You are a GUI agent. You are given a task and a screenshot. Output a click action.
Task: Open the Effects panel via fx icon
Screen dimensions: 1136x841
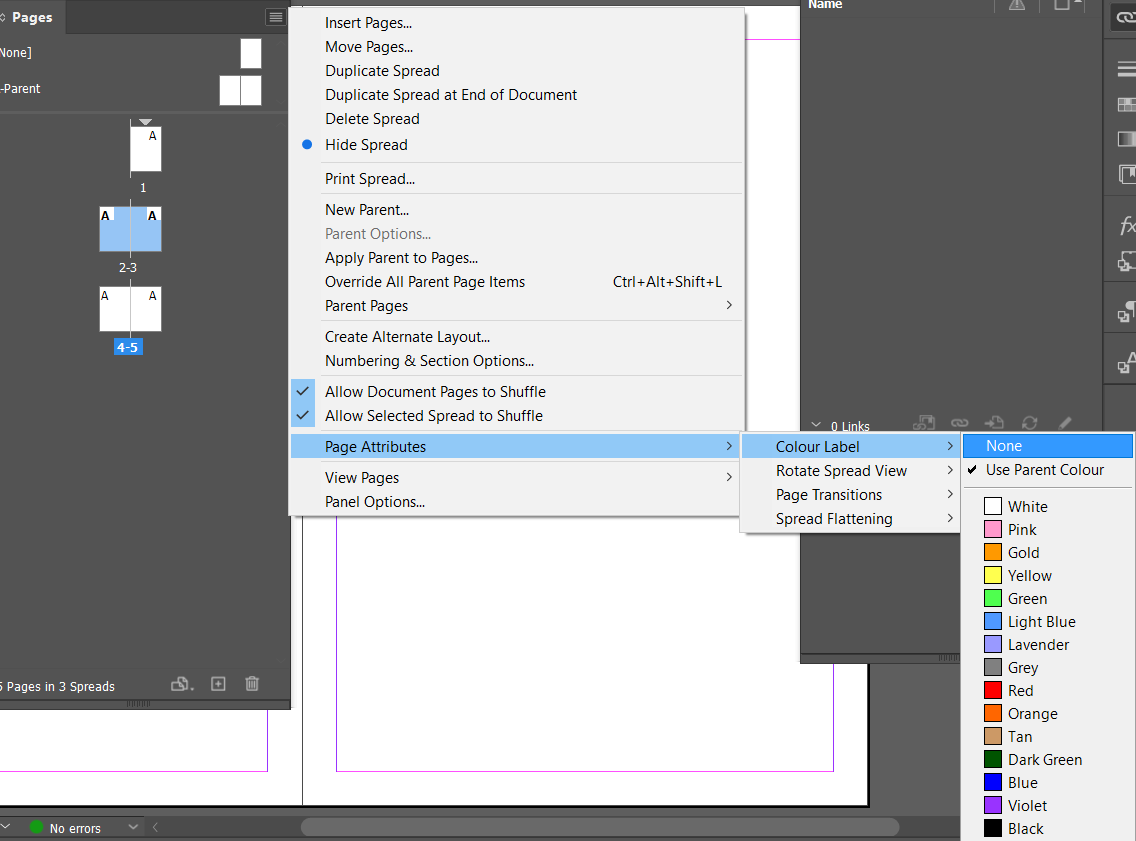[1126, 226]
